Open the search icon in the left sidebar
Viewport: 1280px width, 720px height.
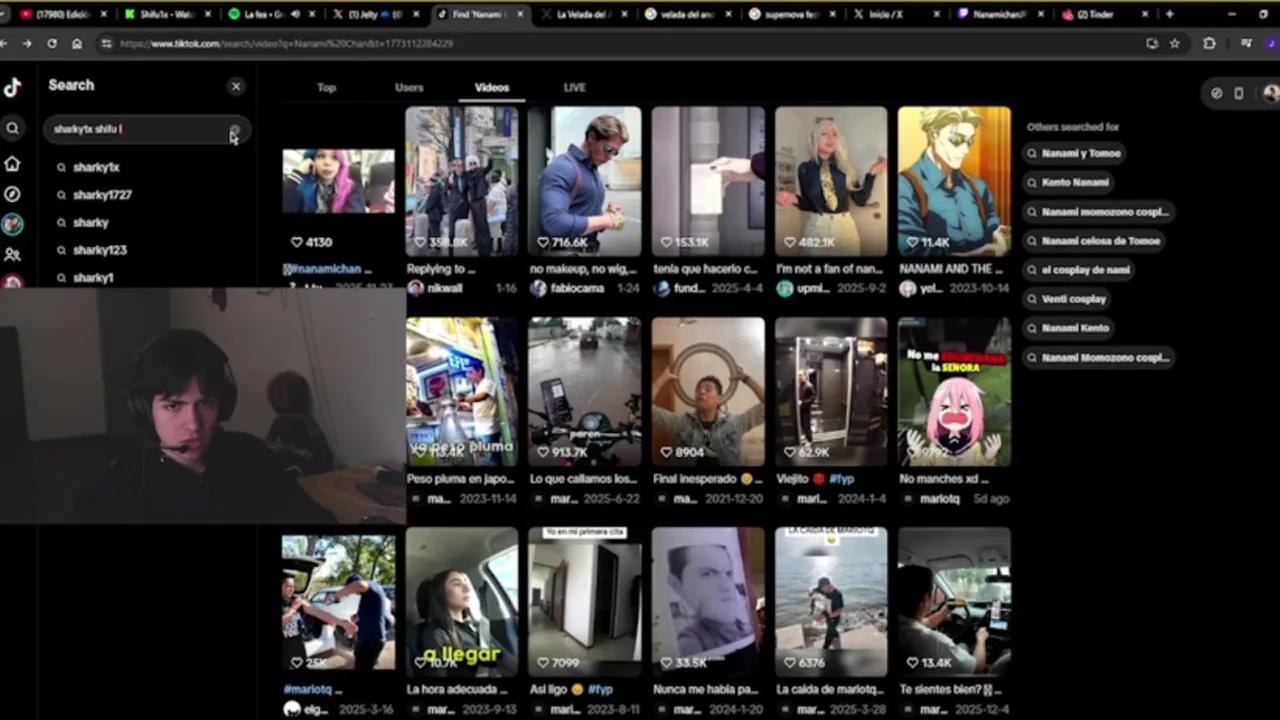(x=12, y=128)
